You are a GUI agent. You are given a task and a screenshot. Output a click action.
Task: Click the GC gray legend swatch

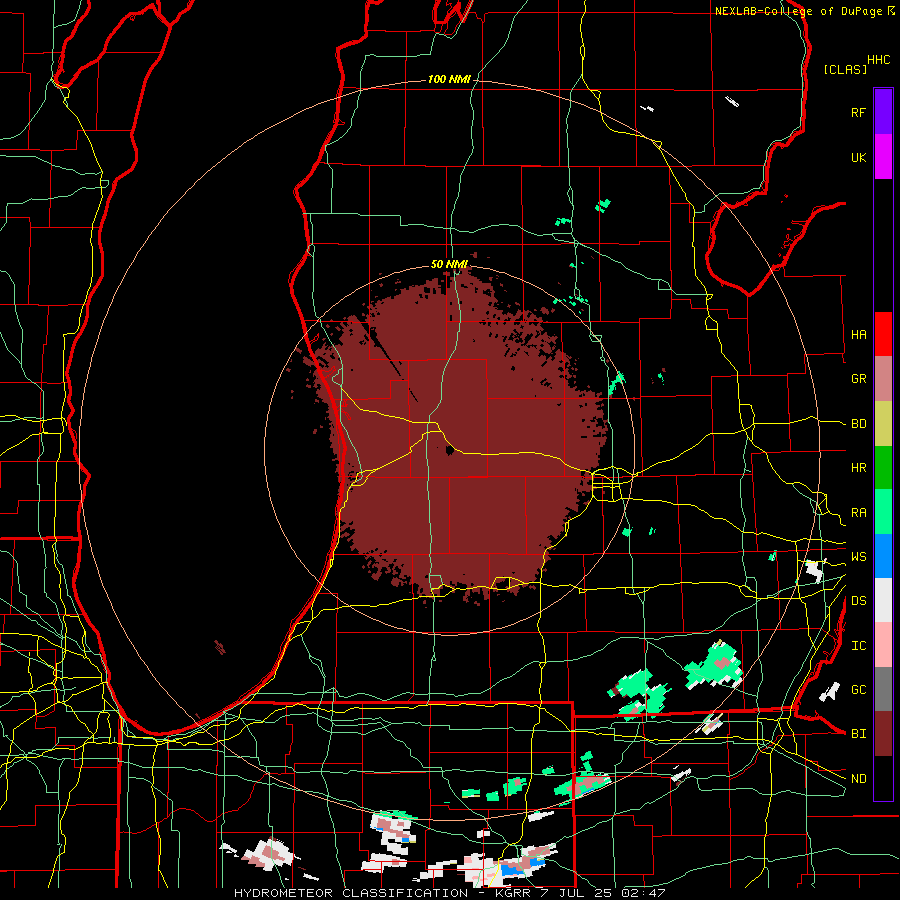pyautogui.click(x=883, y=689)
